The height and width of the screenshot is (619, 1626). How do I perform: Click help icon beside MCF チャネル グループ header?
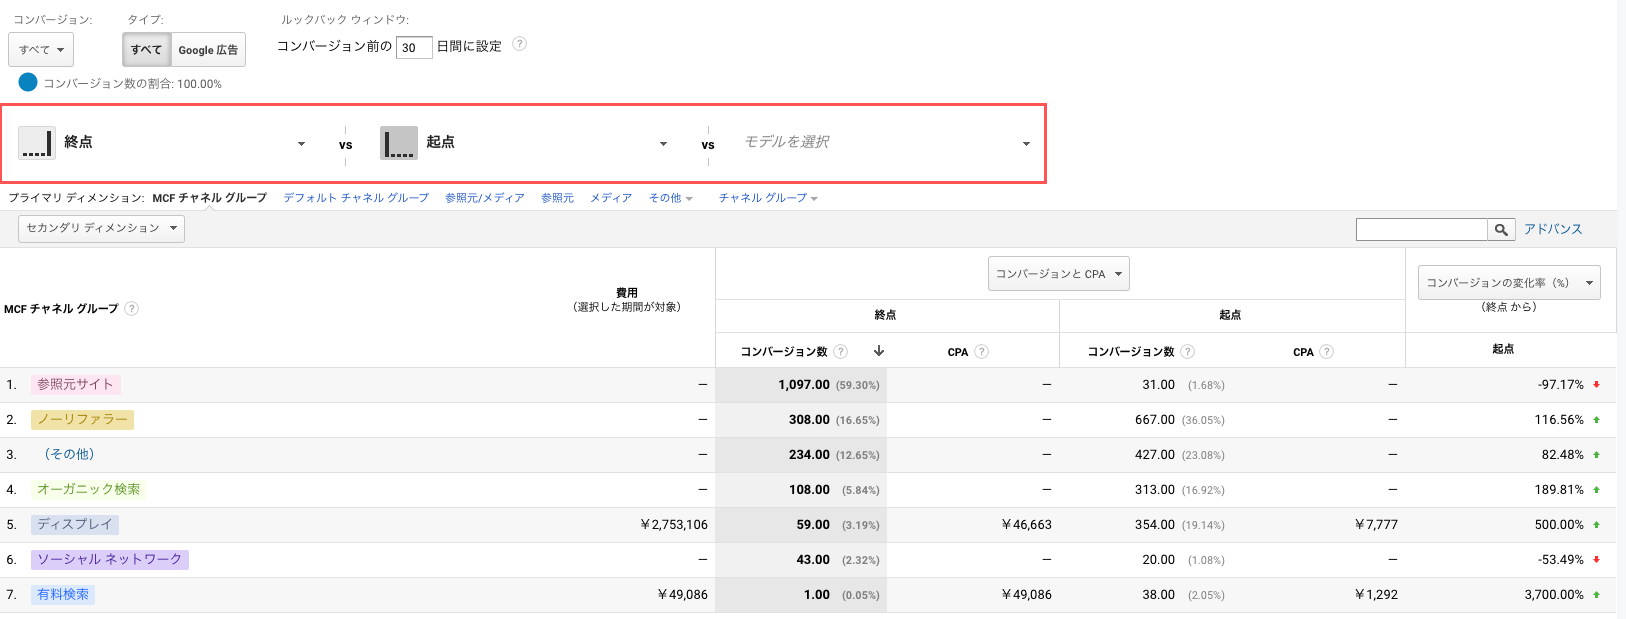coord(132,309)
